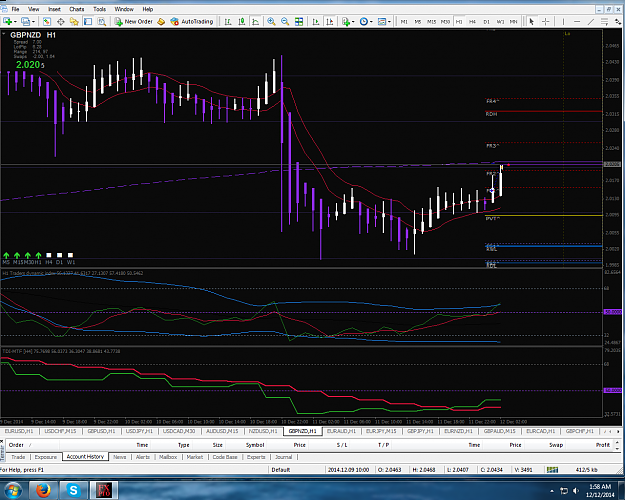
Task: Open the File menu
Action: pos(15,9)
